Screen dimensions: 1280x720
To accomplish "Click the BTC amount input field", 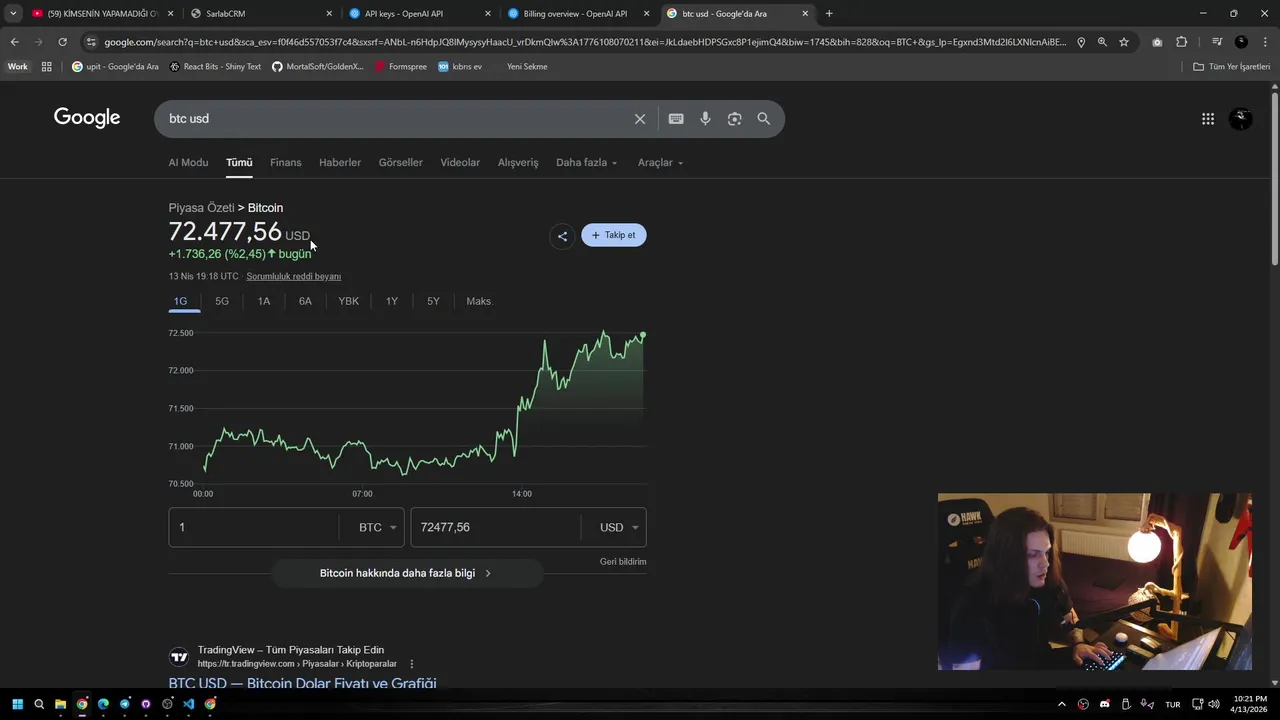I will (x=254, y=528).
